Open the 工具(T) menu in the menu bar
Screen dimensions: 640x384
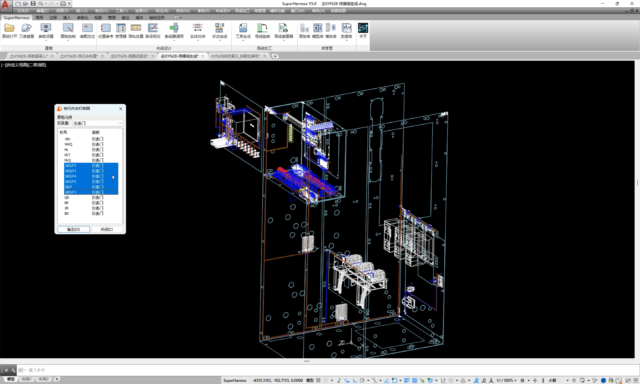coord(122,11)
